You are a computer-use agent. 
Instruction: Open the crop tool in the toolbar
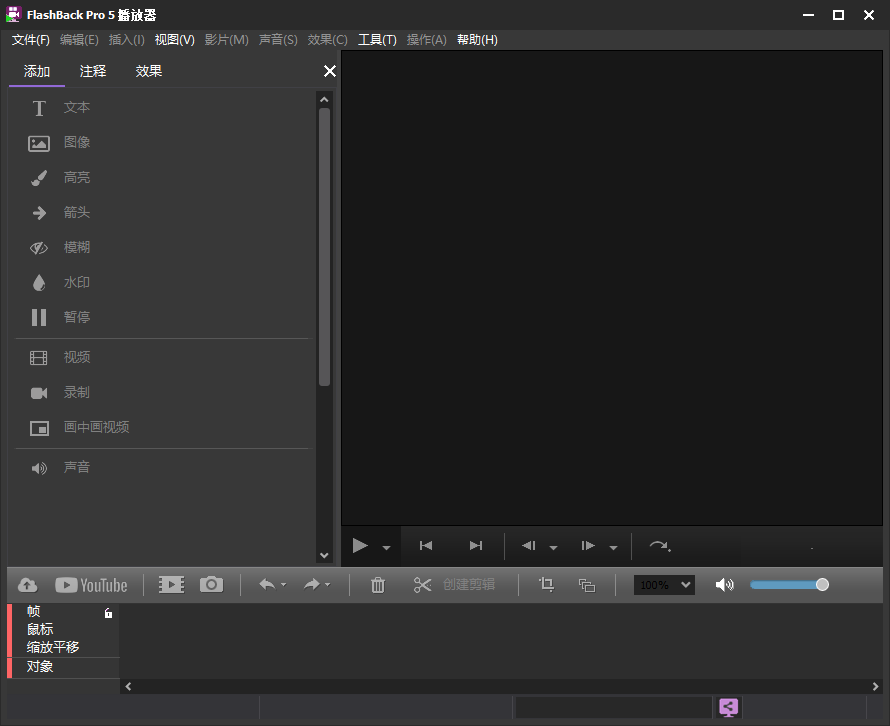pyautogui.click(x=547, y=584)
